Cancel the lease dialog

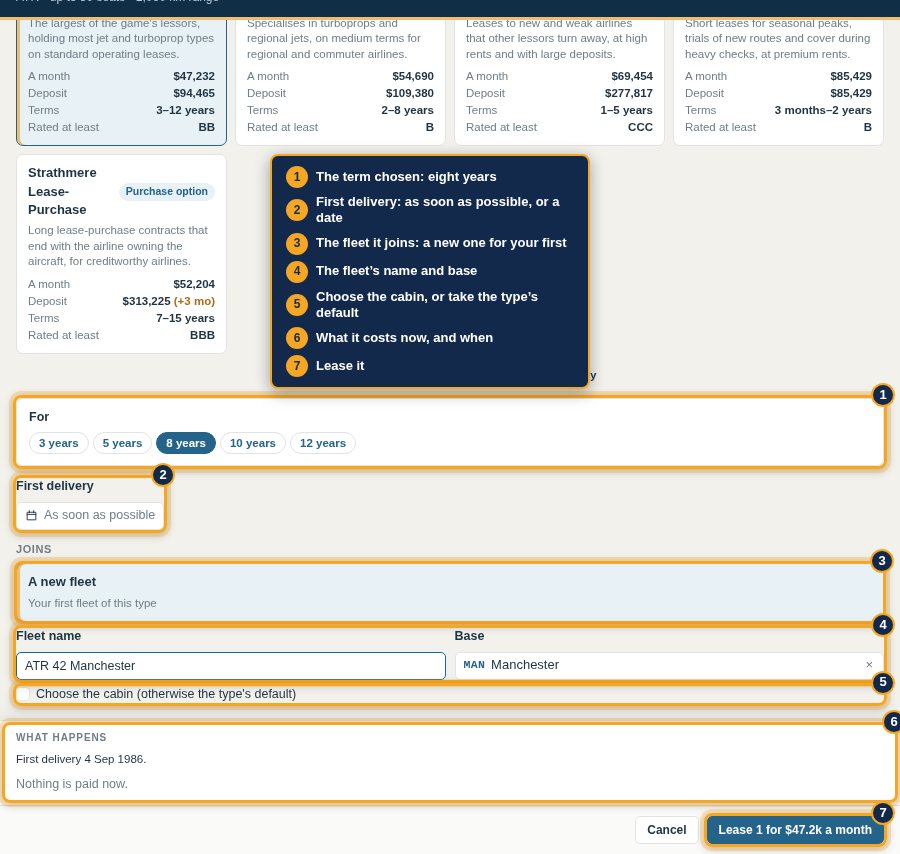666,830
